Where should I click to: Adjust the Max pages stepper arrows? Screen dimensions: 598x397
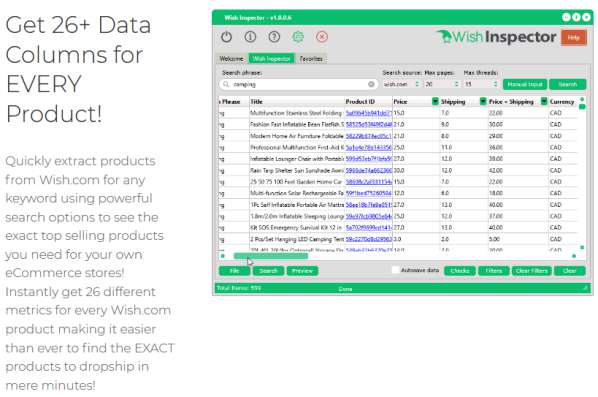point(457,84)
